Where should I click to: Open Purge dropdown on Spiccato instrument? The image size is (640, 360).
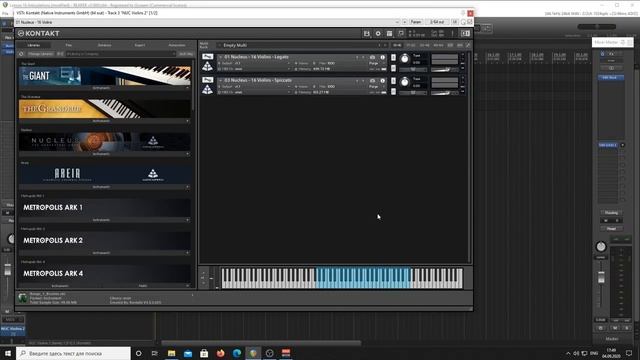click(x=375, y=87)
